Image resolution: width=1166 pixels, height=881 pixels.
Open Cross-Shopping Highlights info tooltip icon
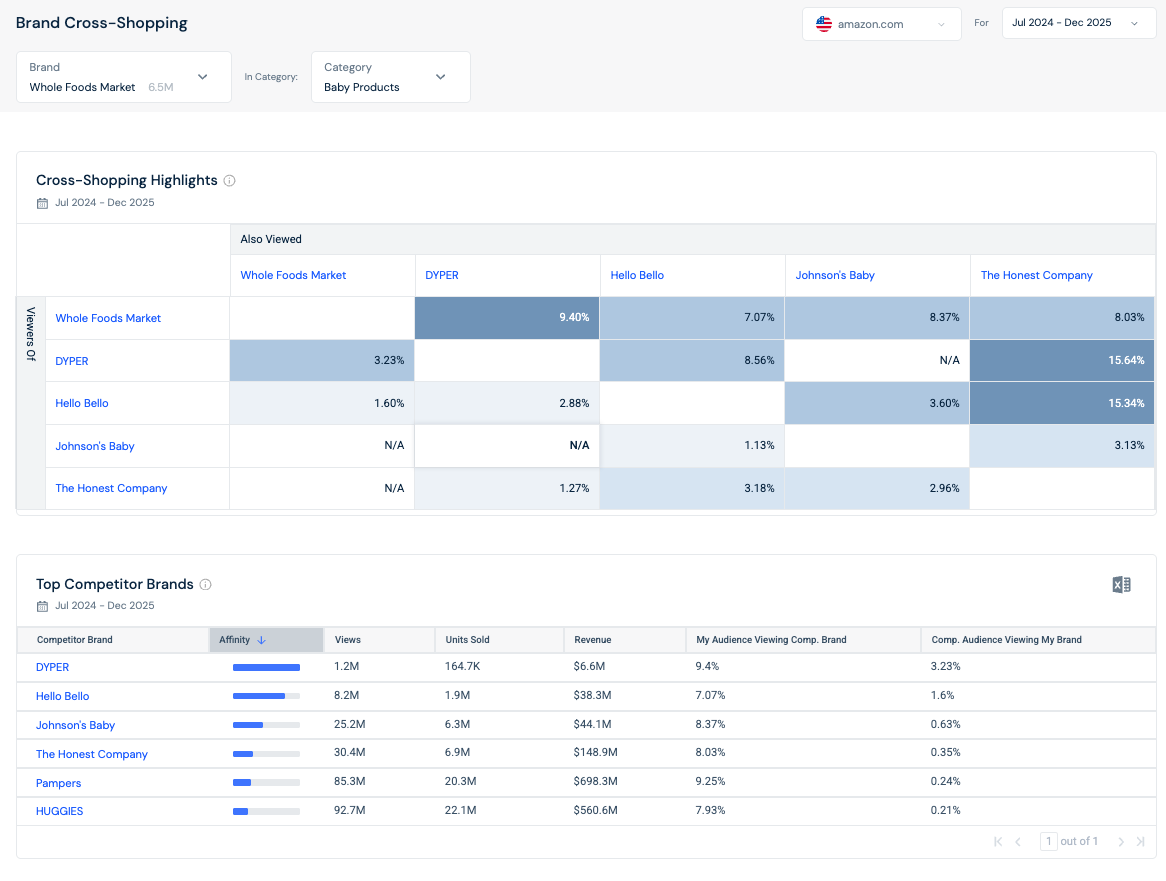[230, 181]
